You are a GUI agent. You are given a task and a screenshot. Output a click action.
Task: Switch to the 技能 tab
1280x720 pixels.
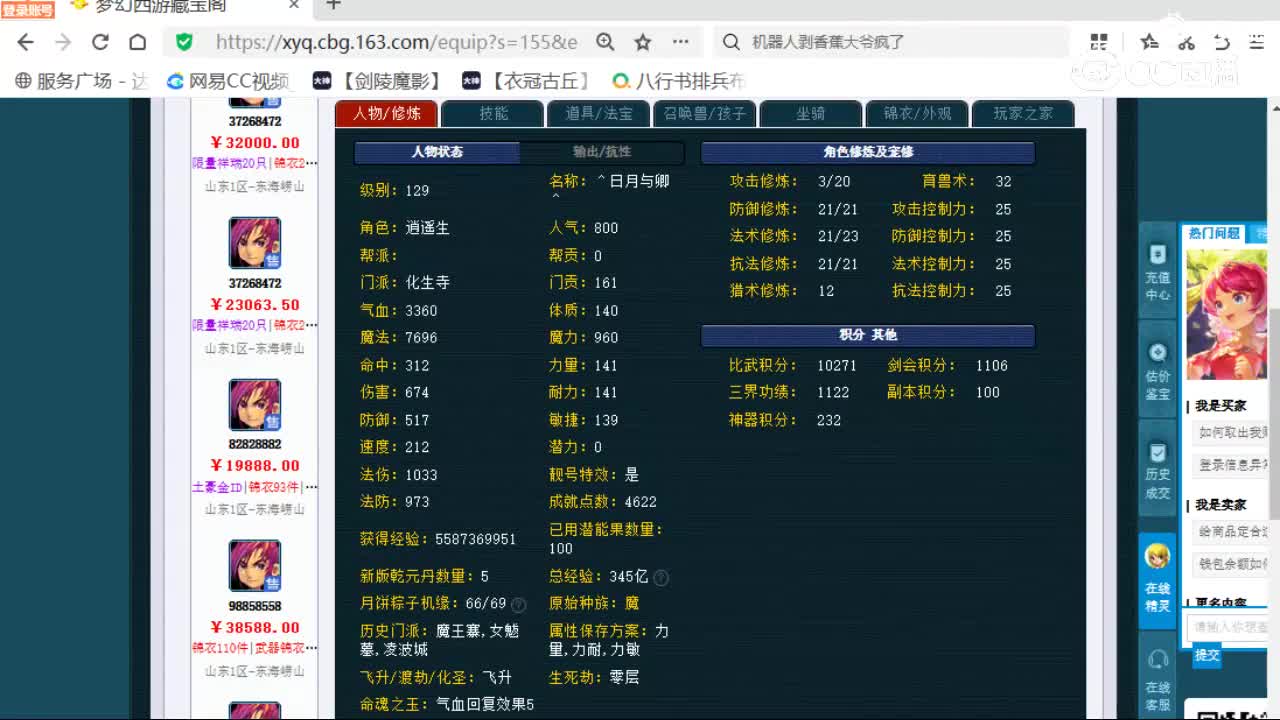493,113
